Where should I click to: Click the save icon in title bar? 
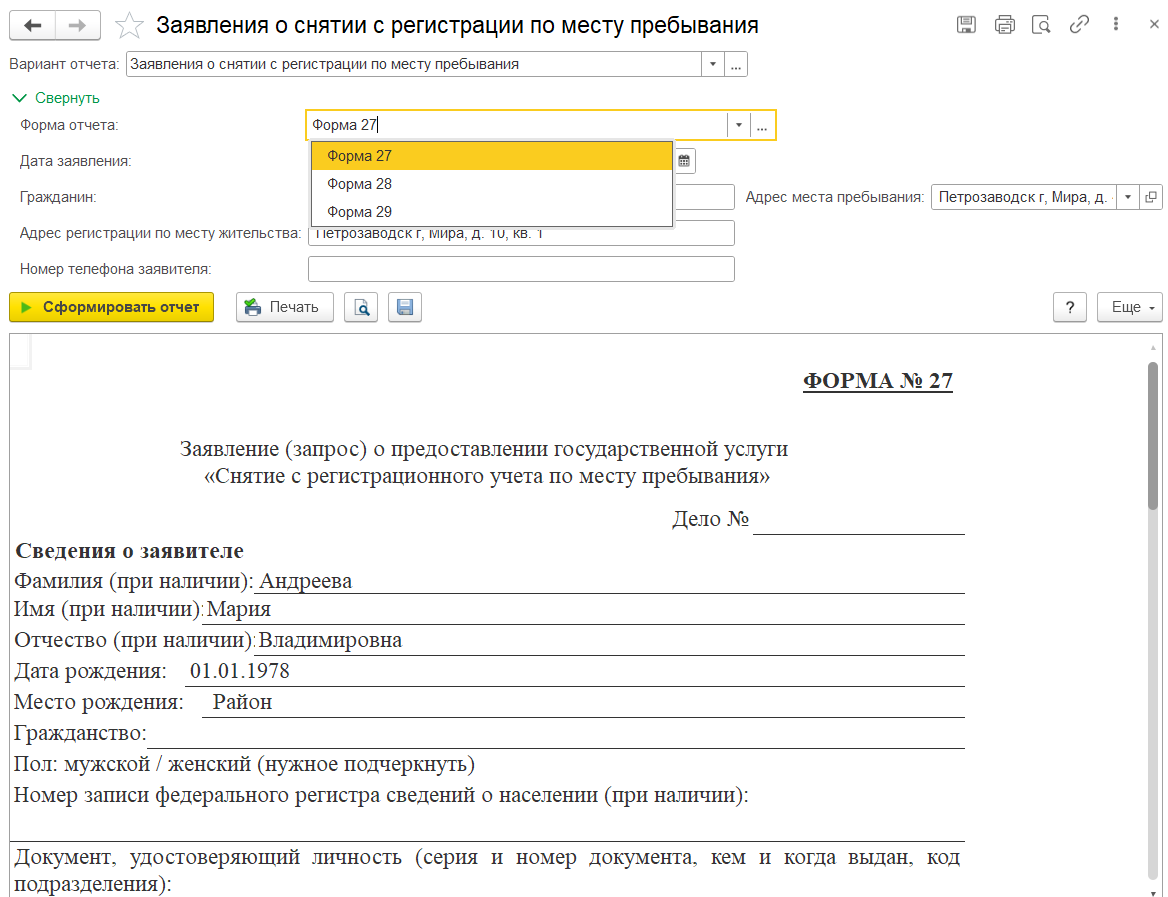[966, 25]
